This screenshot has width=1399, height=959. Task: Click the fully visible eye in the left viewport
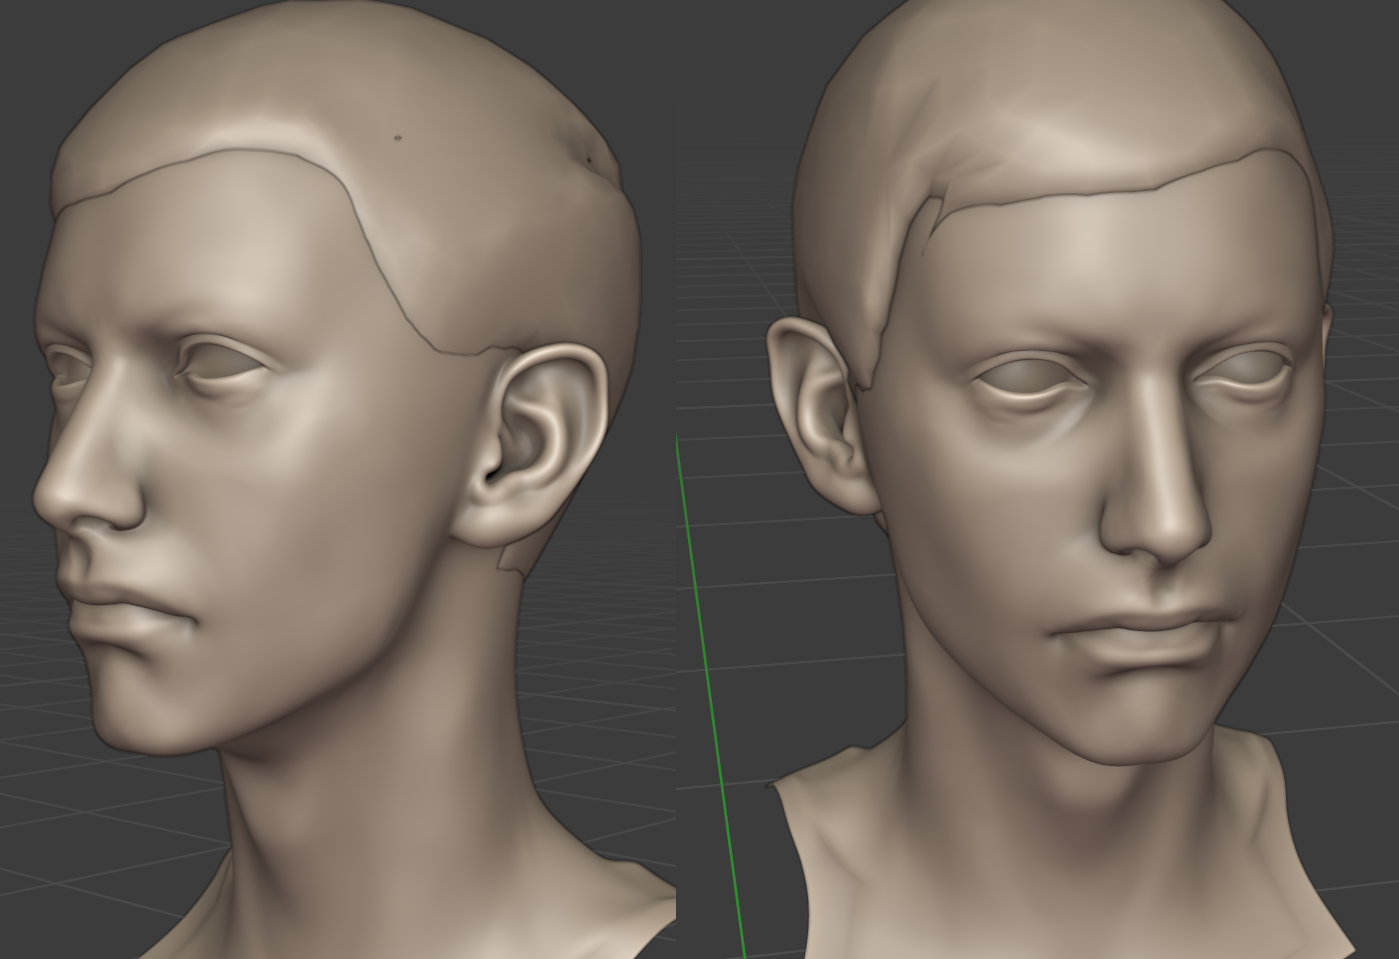click(225, 363)
